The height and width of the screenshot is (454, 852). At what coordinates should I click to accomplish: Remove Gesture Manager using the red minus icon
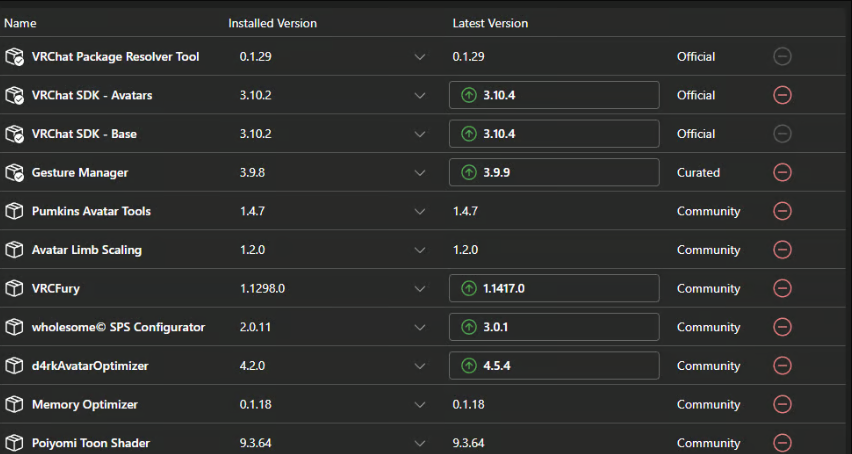(x=782, y=173)
